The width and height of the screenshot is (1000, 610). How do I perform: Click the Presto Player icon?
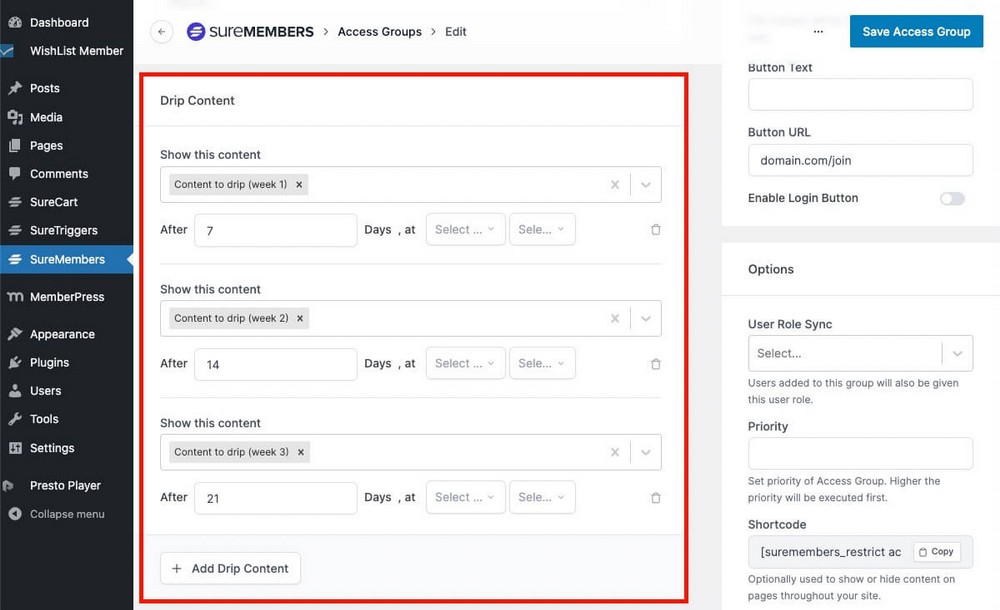tap(8, 486)
